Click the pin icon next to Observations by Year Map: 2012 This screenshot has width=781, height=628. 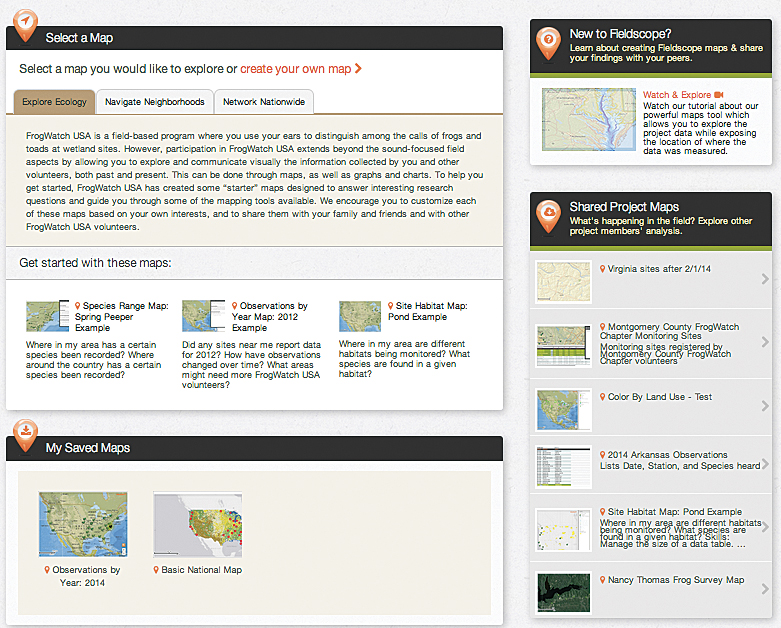click(x=234, y=305)
